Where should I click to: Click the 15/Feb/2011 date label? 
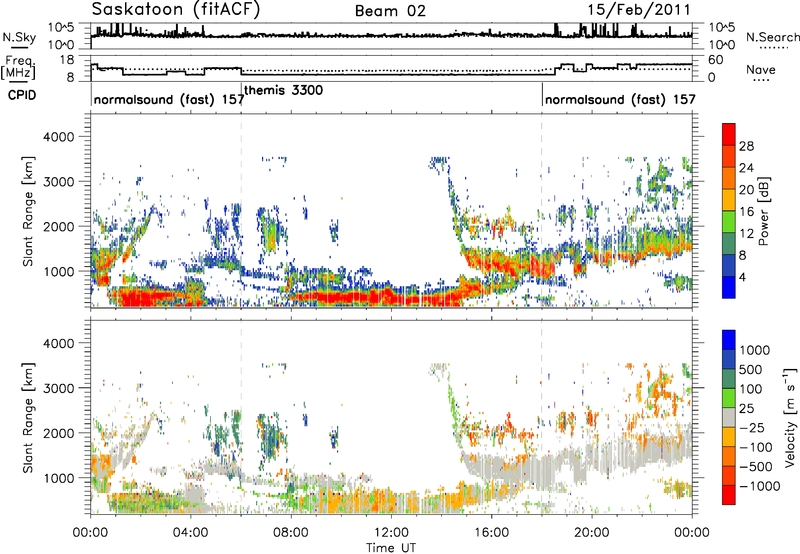(x=639, y=10)
